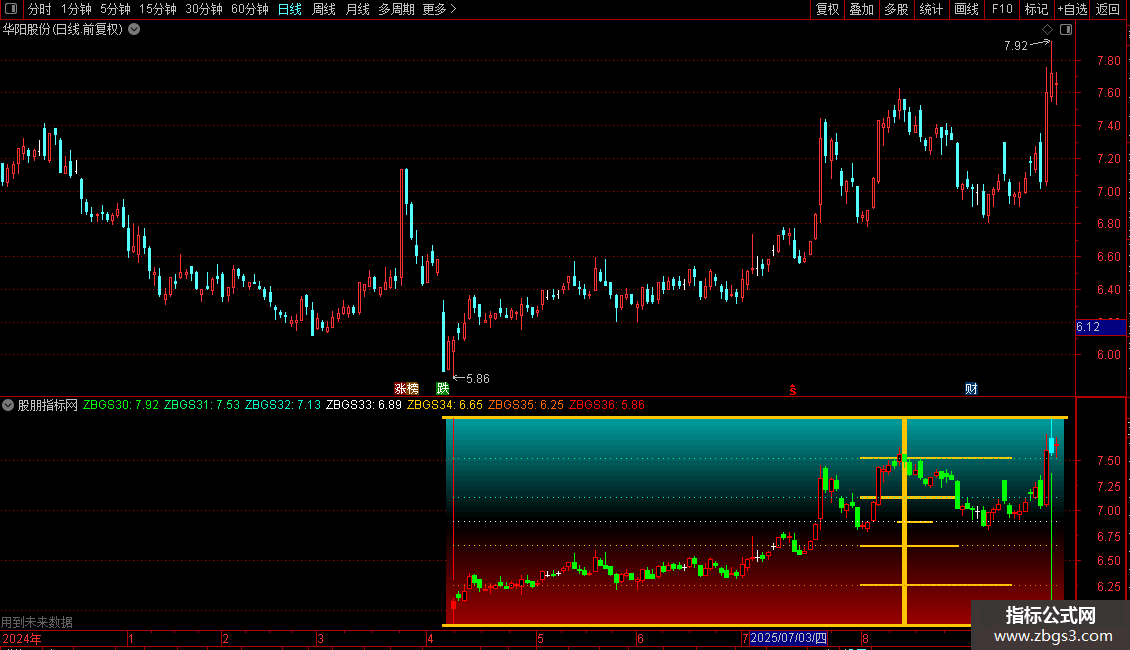Select the 日线 daily chart tab
Screen dimensions: 1130x650
(290, 9)
